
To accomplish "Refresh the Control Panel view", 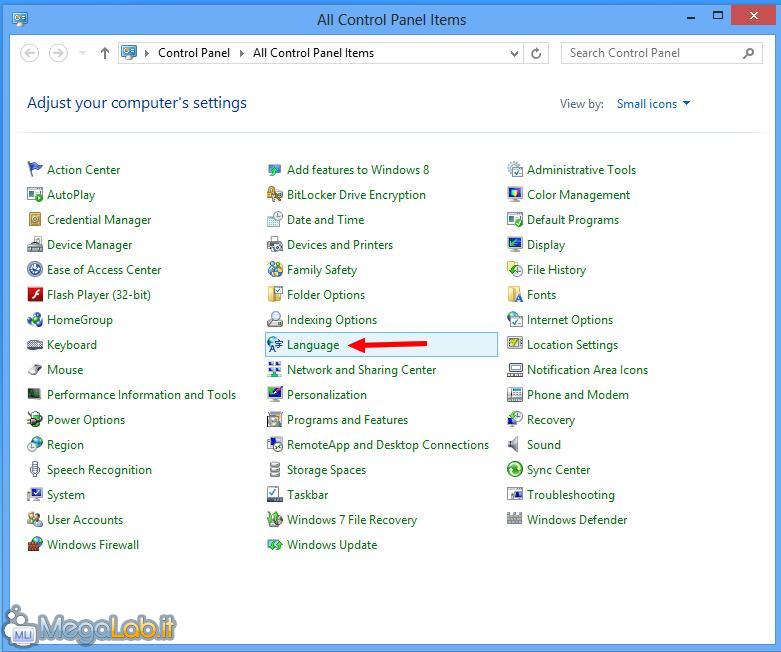I will pos(536,53).
